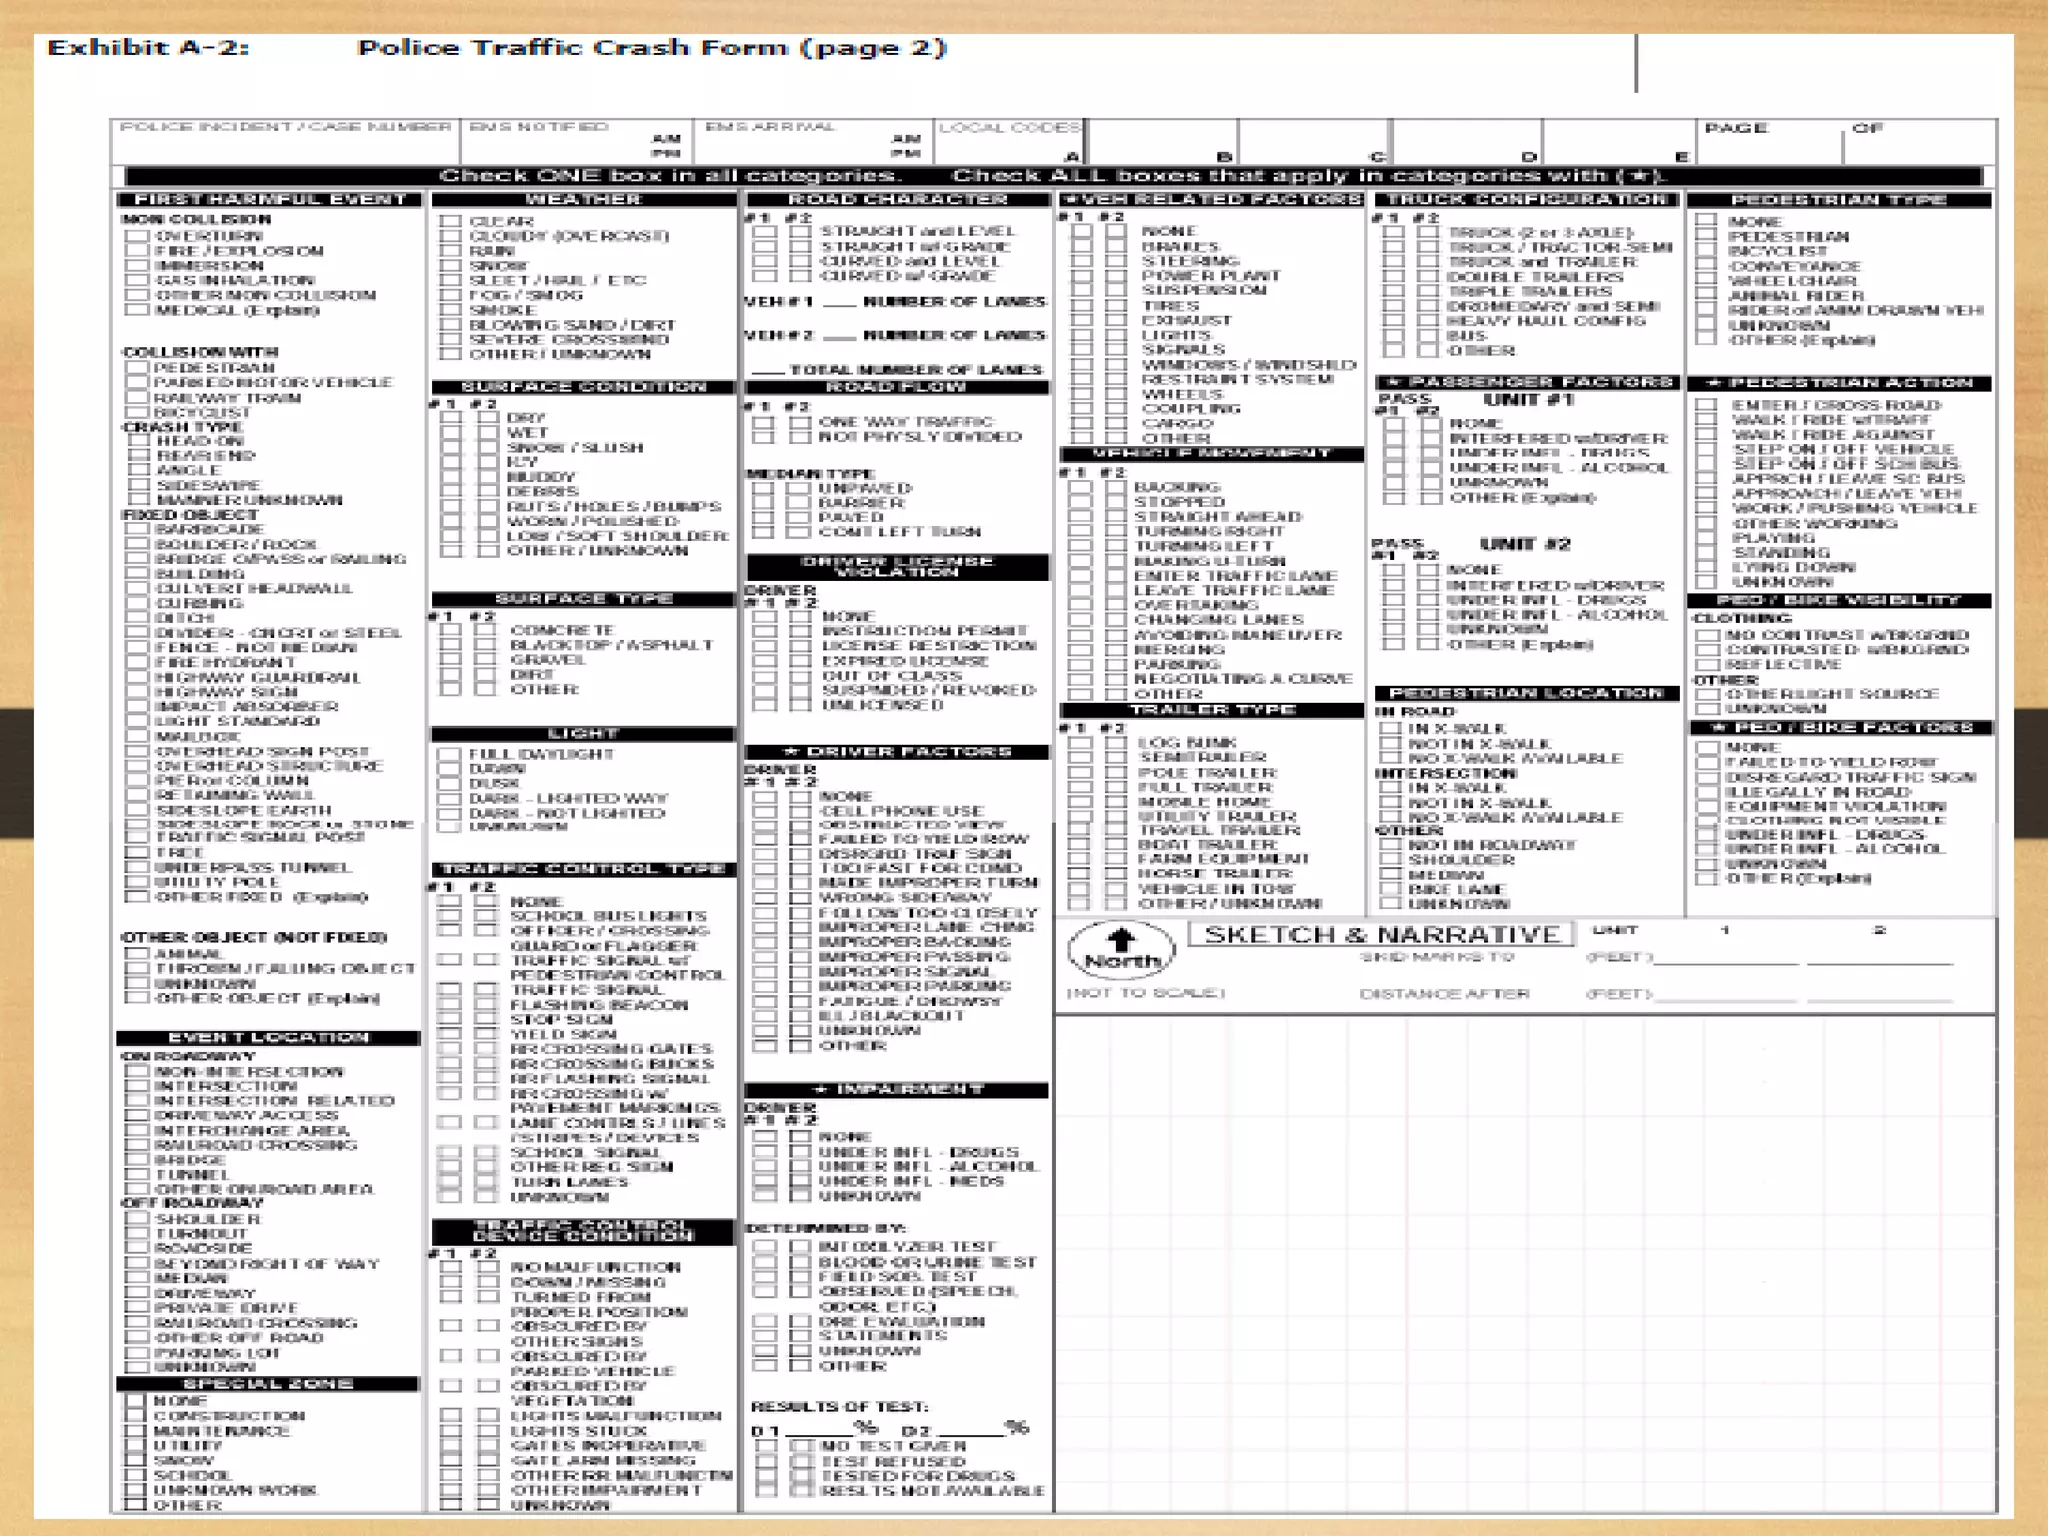This screenshot has width=2048, height=1536.
Task: Mark CONSTRUCTION under Special Zone
Action: pyautogui.click(x=136, y=1416)
